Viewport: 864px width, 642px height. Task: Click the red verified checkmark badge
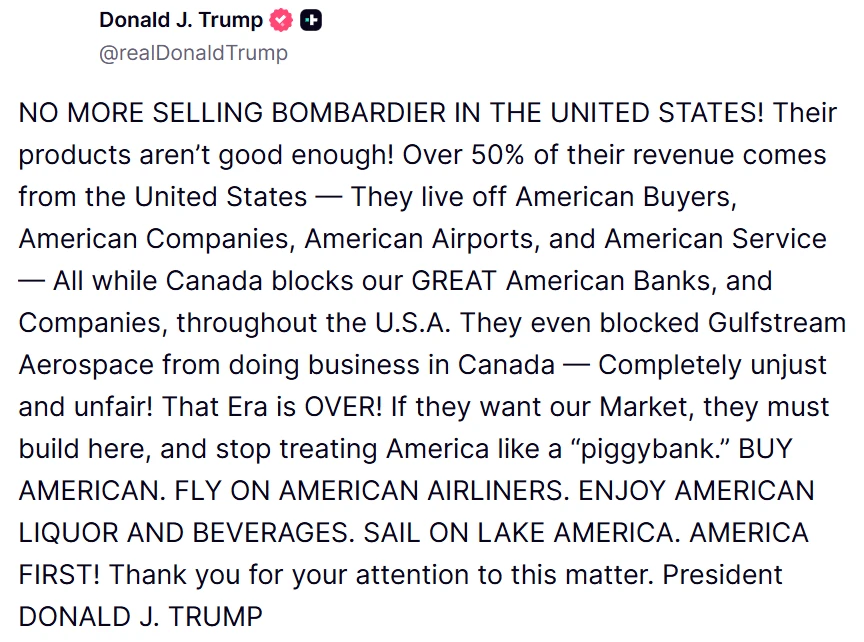point(281,20)
